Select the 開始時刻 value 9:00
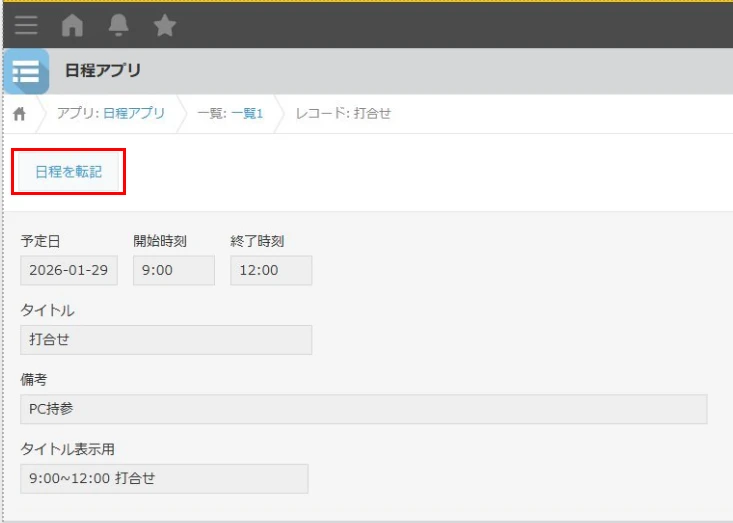The image size is (733, 523). tap(174, 270)
